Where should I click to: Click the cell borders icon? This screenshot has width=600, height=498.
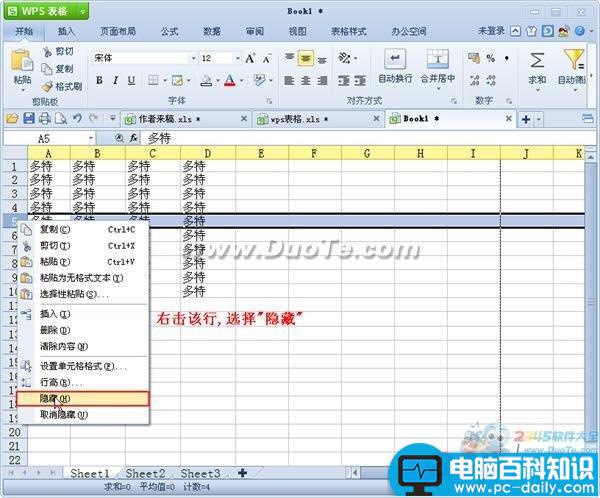(153, 80)
